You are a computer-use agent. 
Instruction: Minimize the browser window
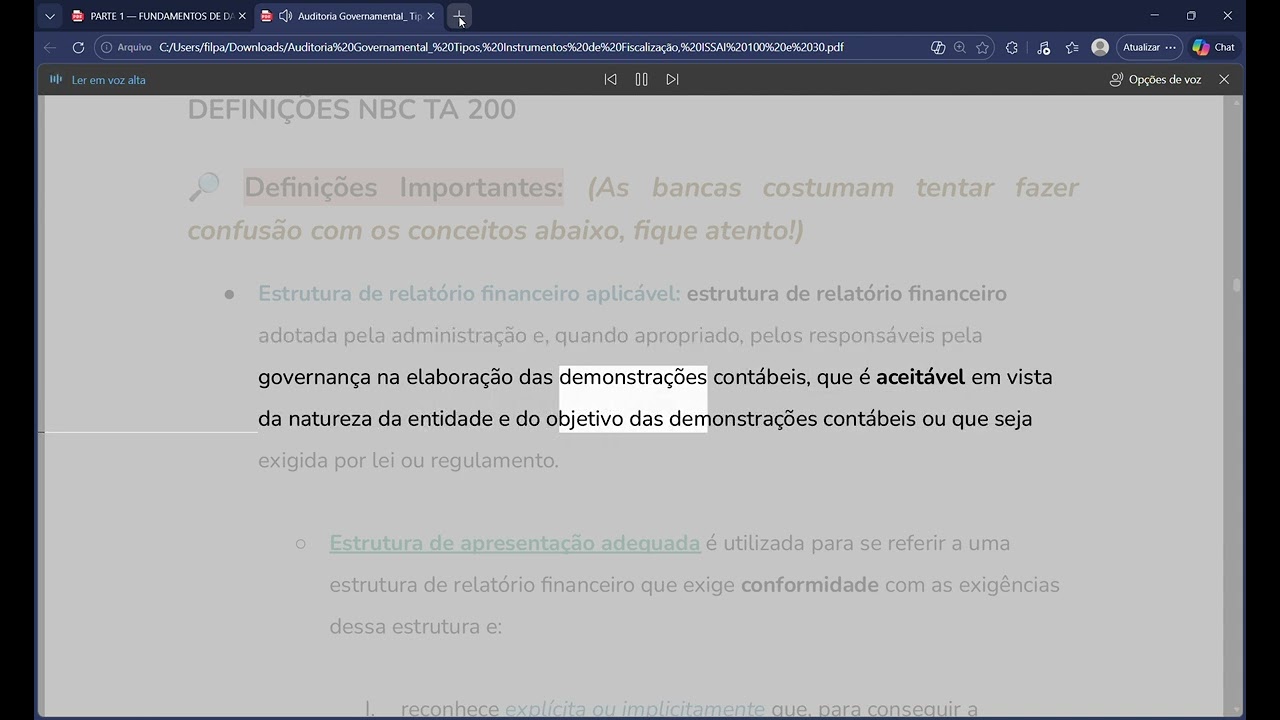[1155, 16]
